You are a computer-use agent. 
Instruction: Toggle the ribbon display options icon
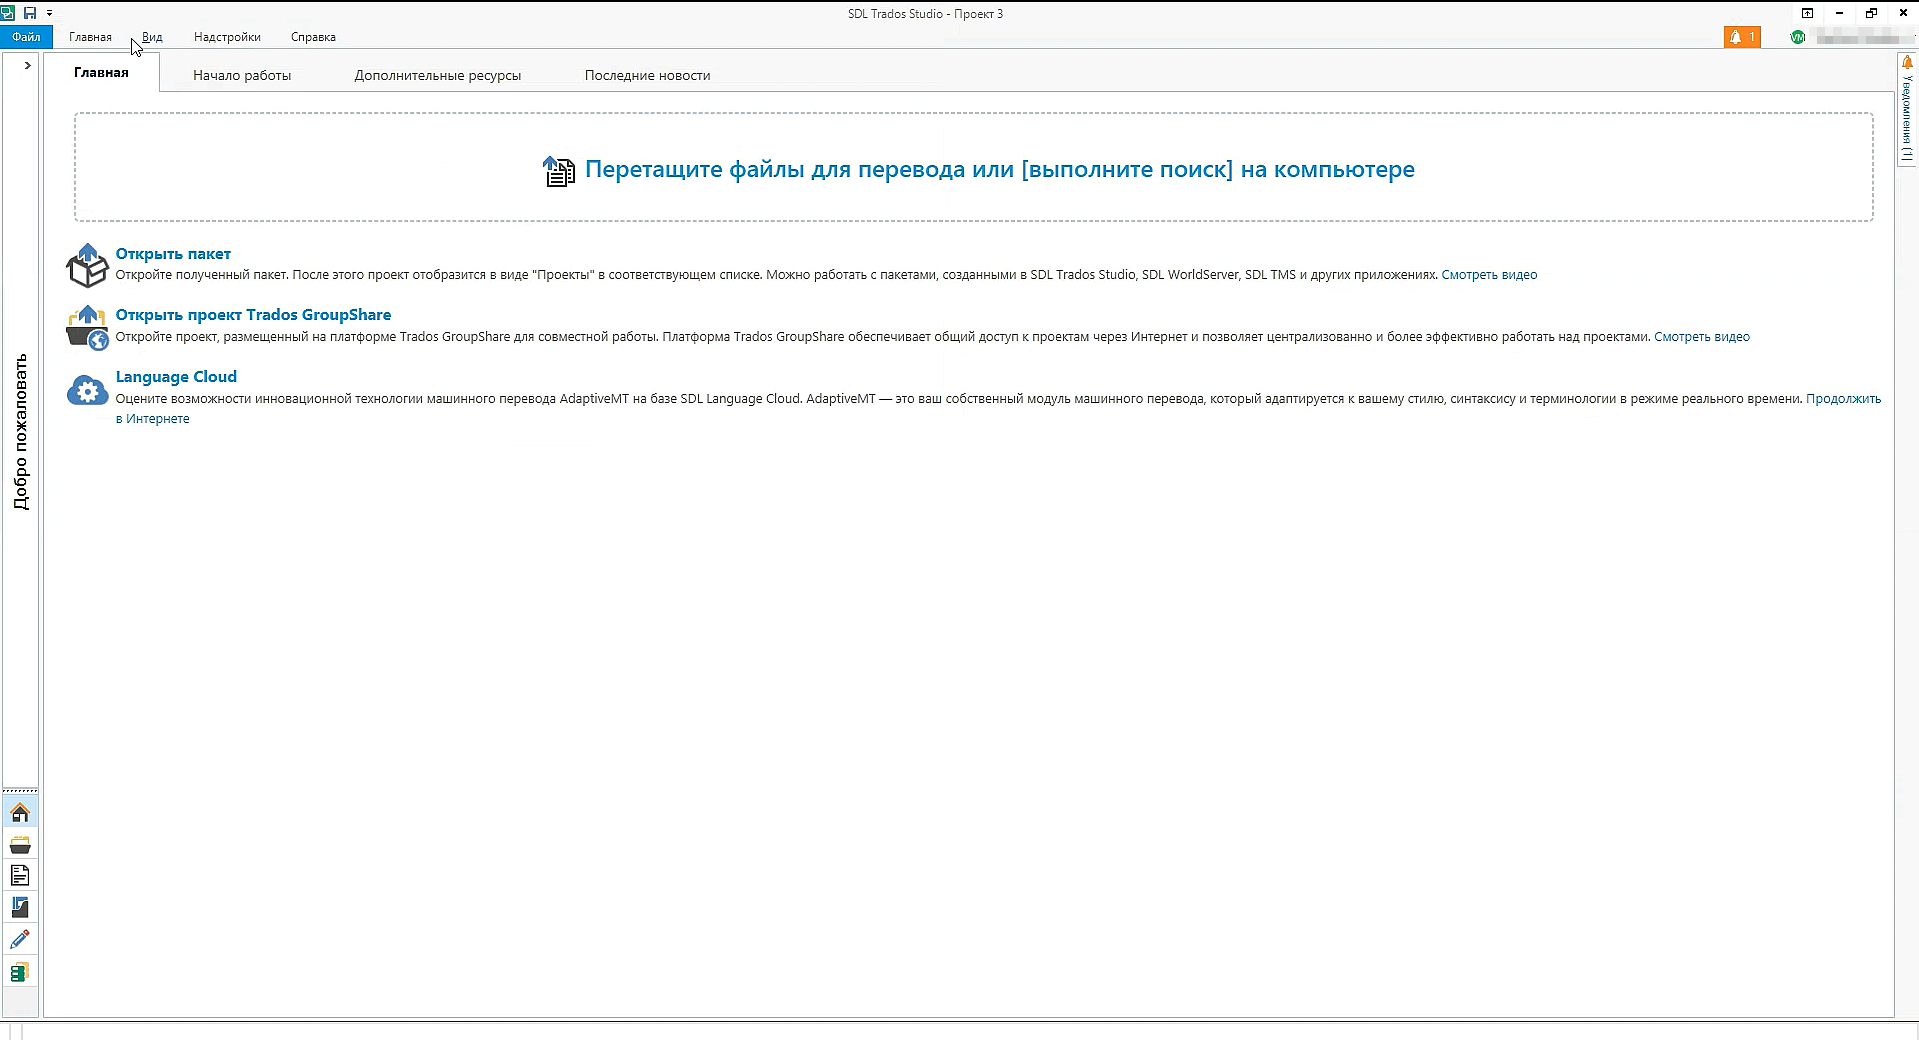tap(1807, 13)
